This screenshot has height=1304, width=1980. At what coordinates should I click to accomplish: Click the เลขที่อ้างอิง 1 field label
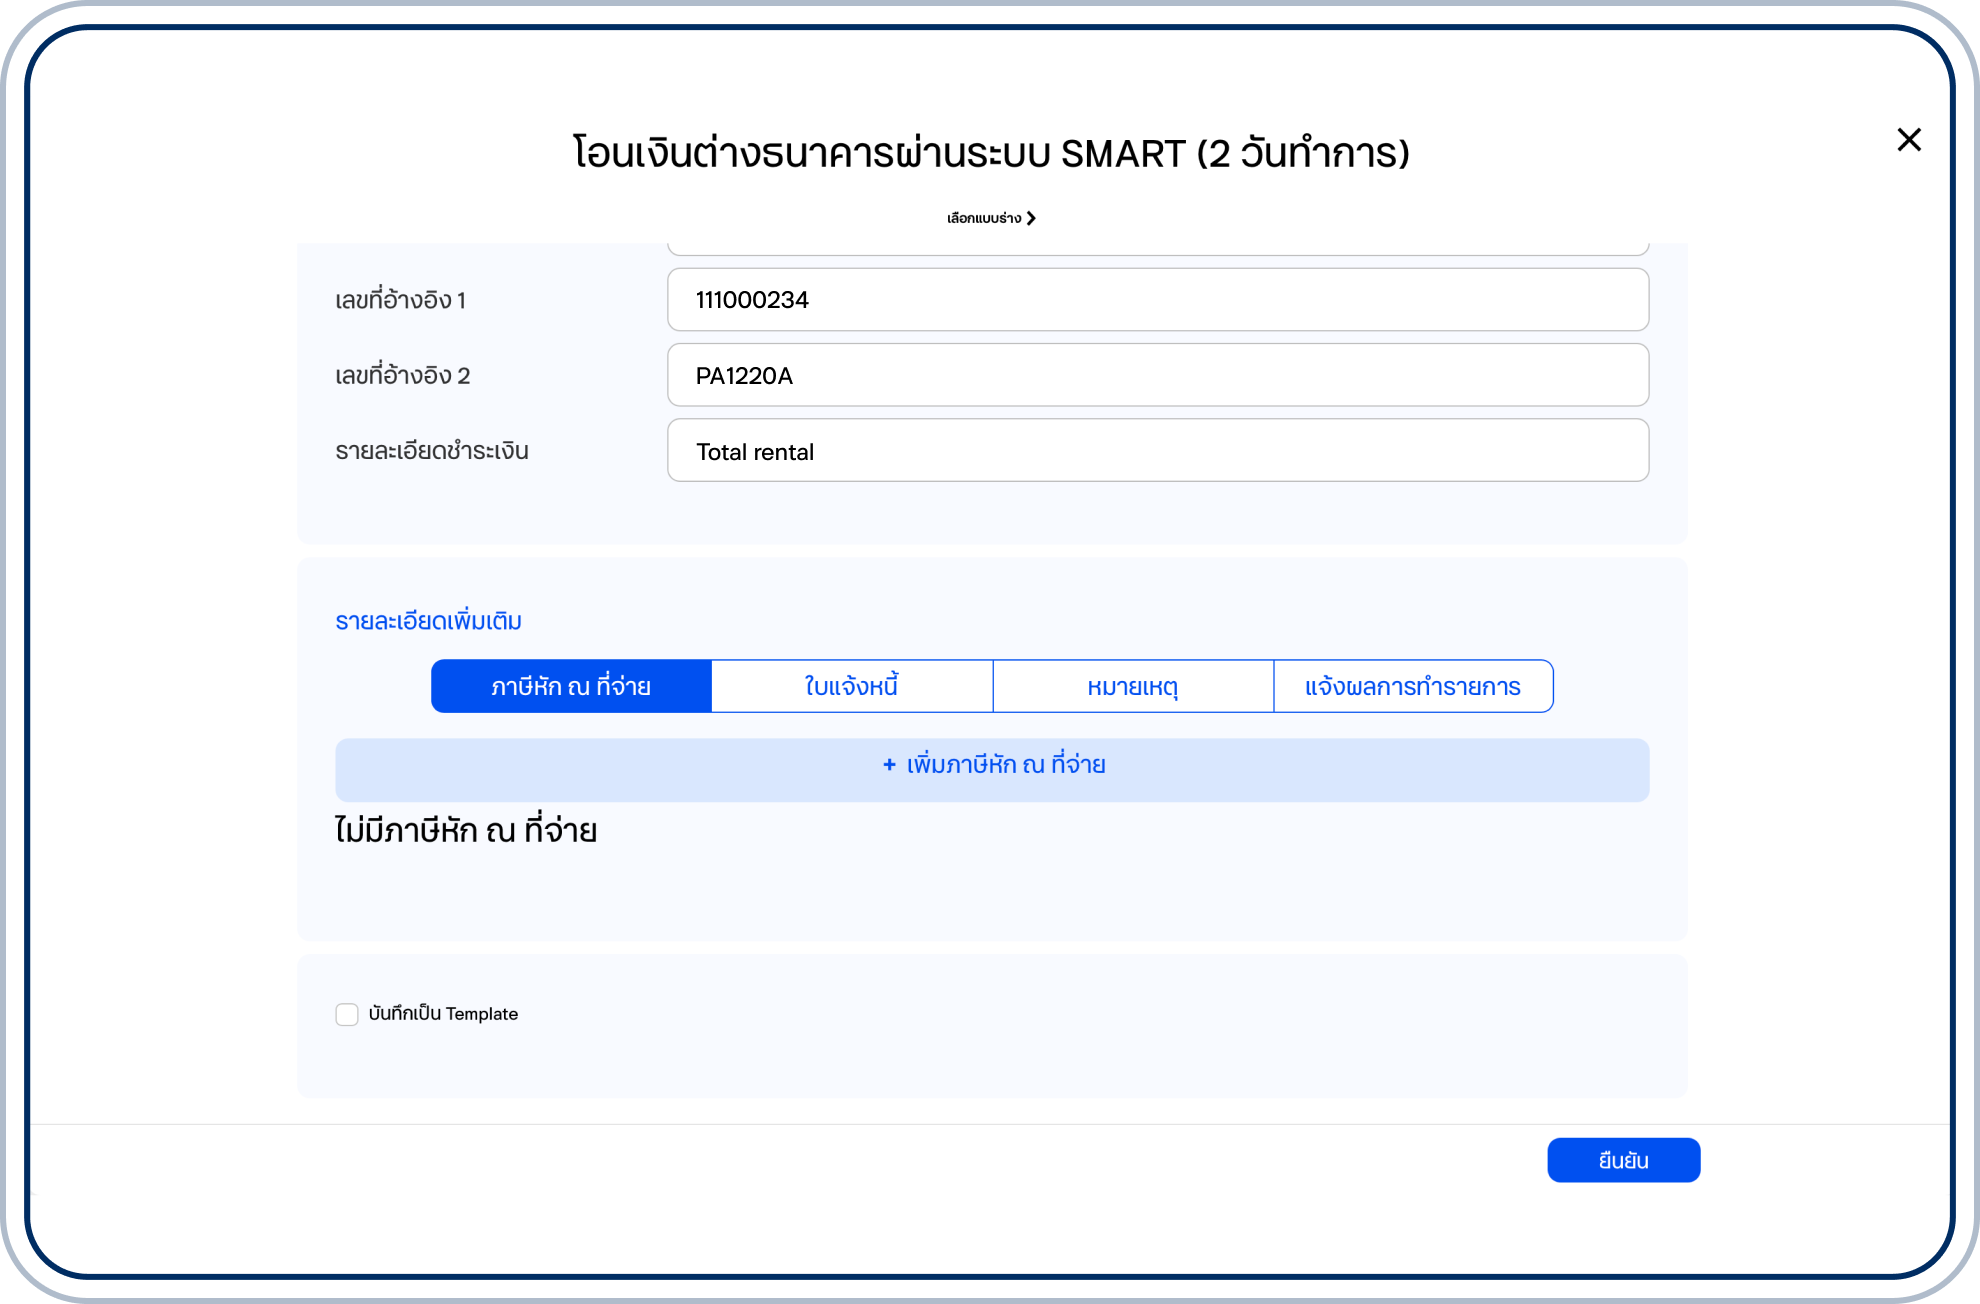click(x=400, y=300)
